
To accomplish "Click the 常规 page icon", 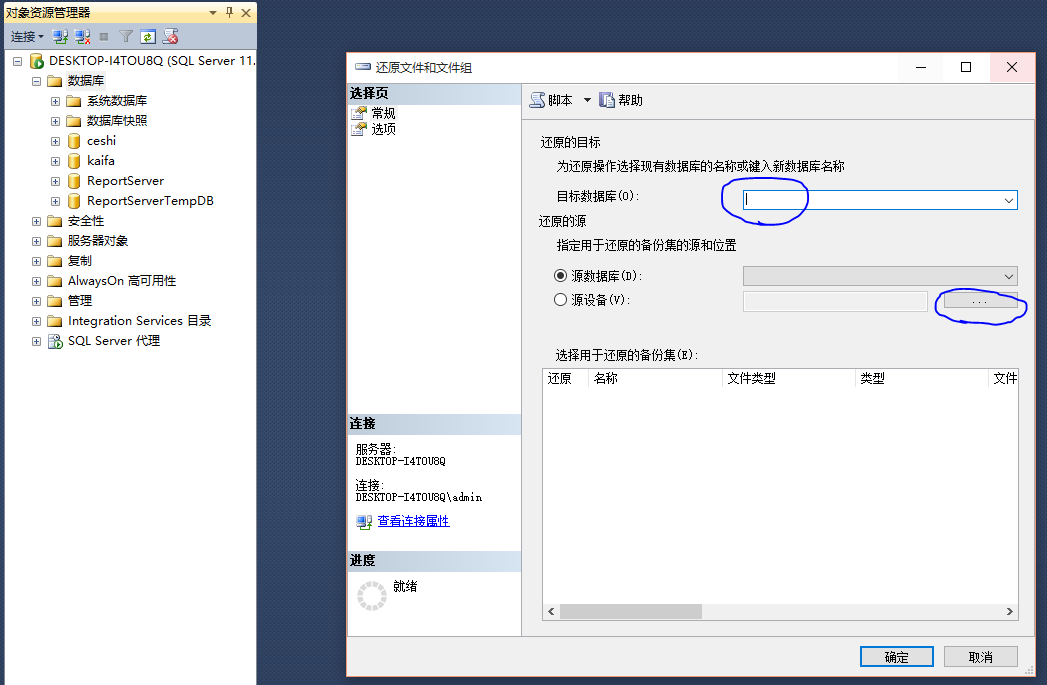I will [359, 113].
